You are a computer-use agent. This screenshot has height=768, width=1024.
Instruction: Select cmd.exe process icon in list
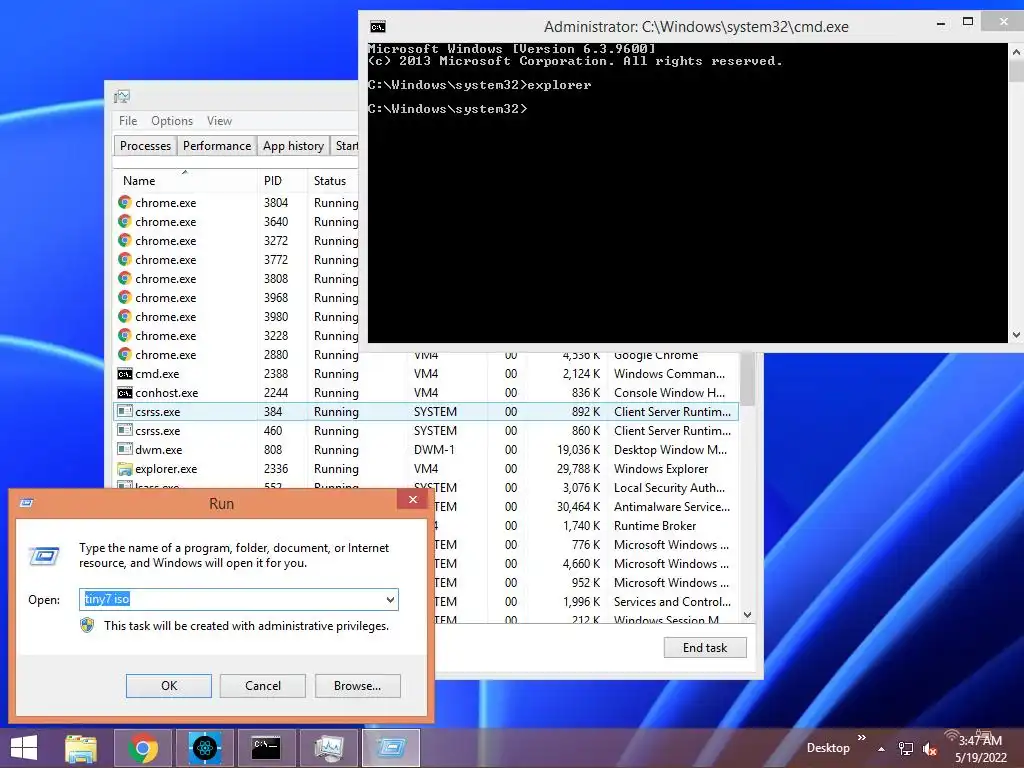point(125,374)
